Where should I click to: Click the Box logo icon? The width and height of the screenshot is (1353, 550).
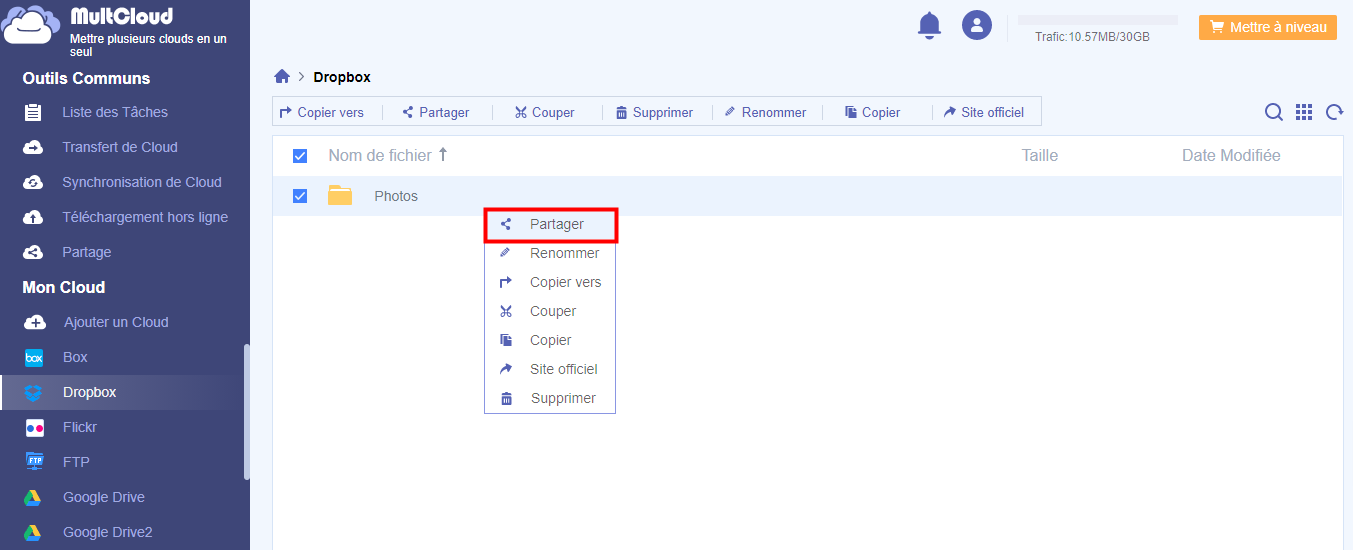point(34,357)
